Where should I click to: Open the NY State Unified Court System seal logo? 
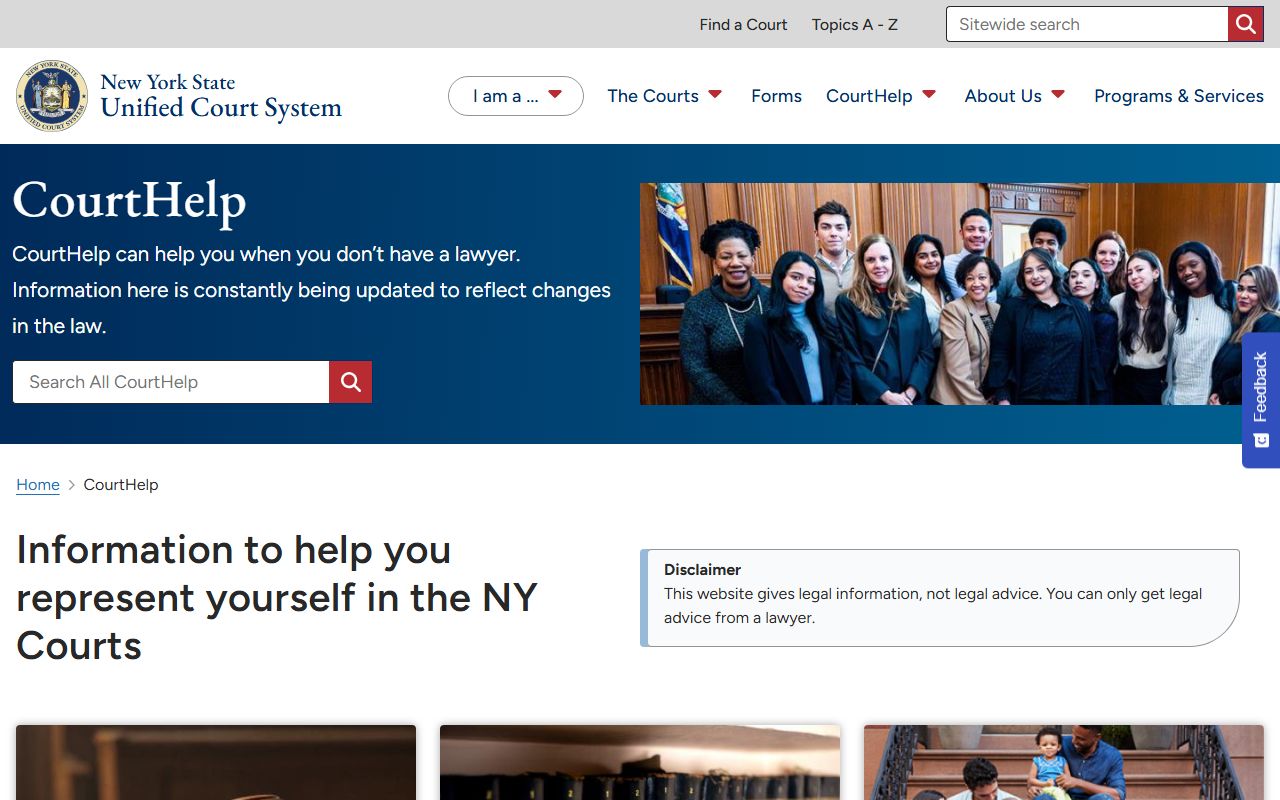52,96
